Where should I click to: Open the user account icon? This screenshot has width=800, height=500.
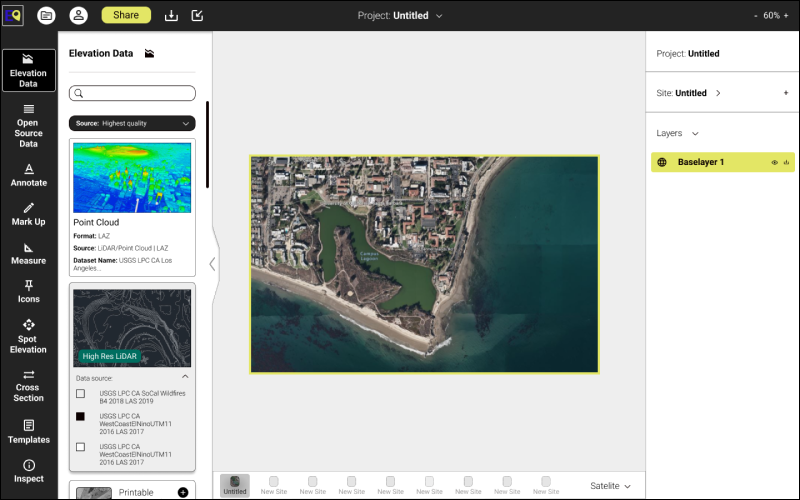[79, 15]
